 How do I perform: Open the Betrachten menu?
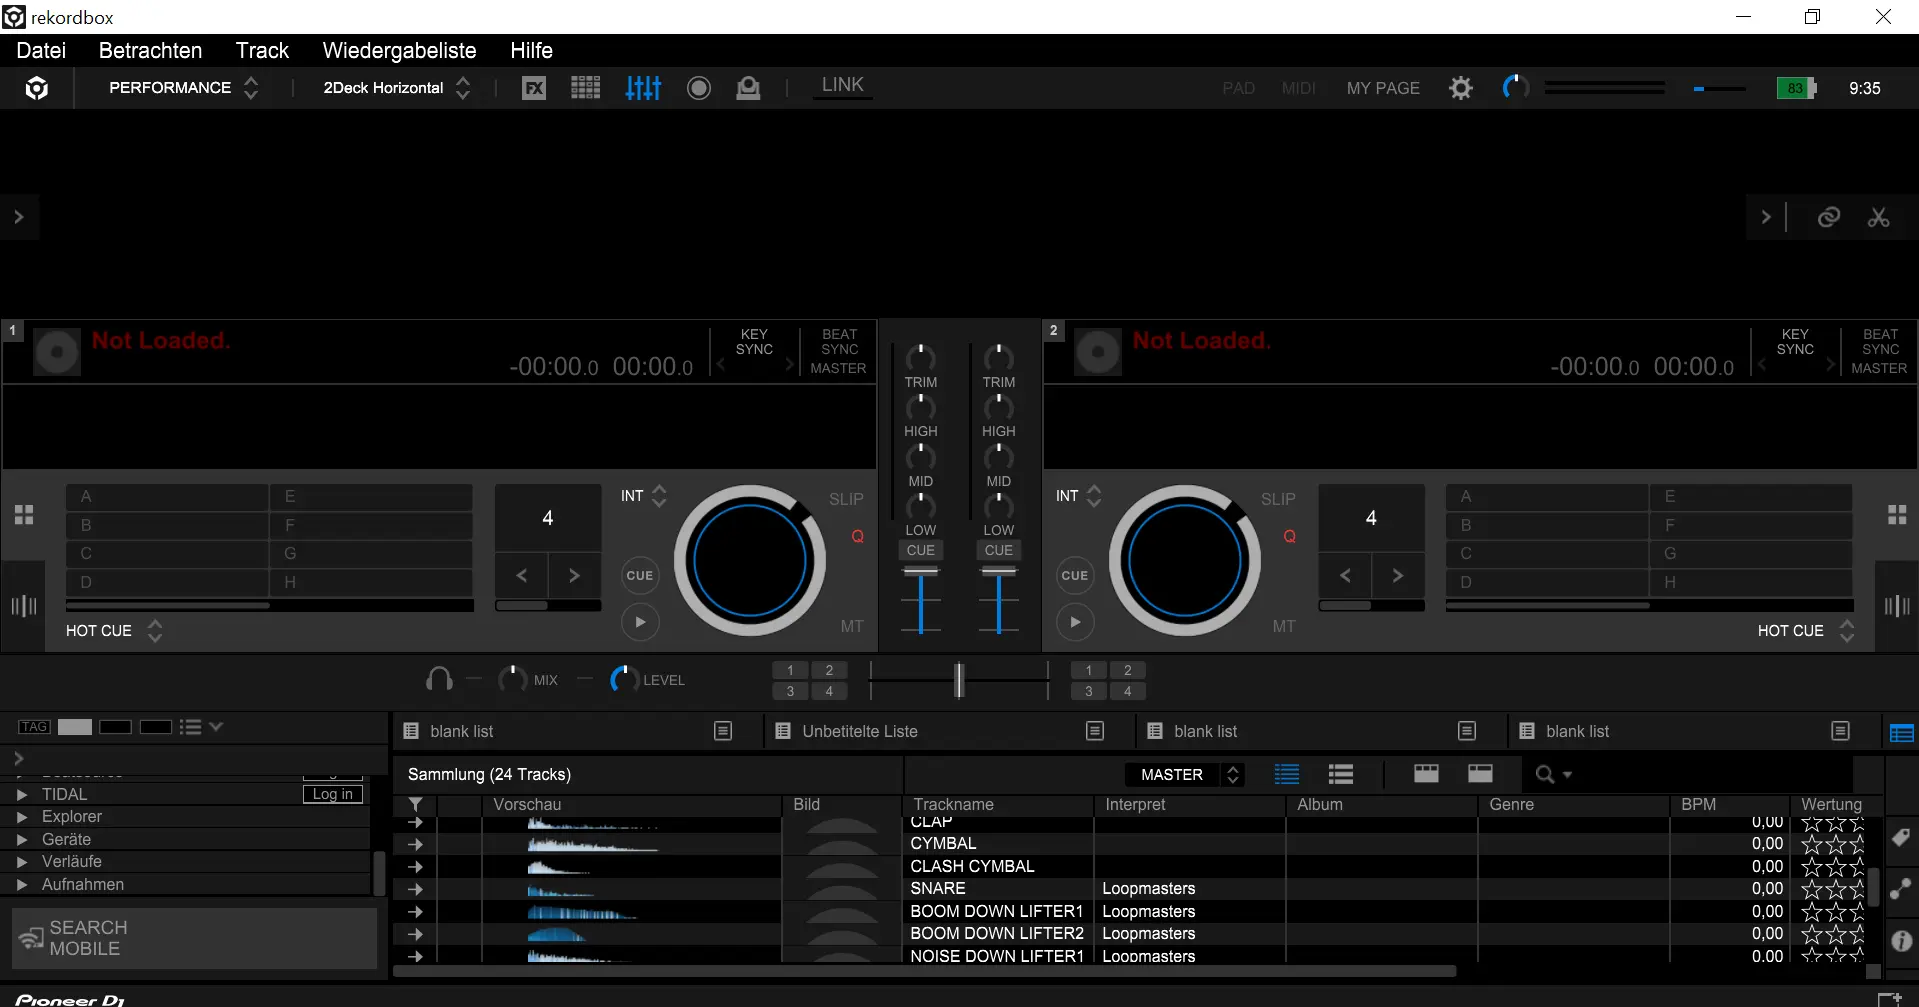coord(150,51)
